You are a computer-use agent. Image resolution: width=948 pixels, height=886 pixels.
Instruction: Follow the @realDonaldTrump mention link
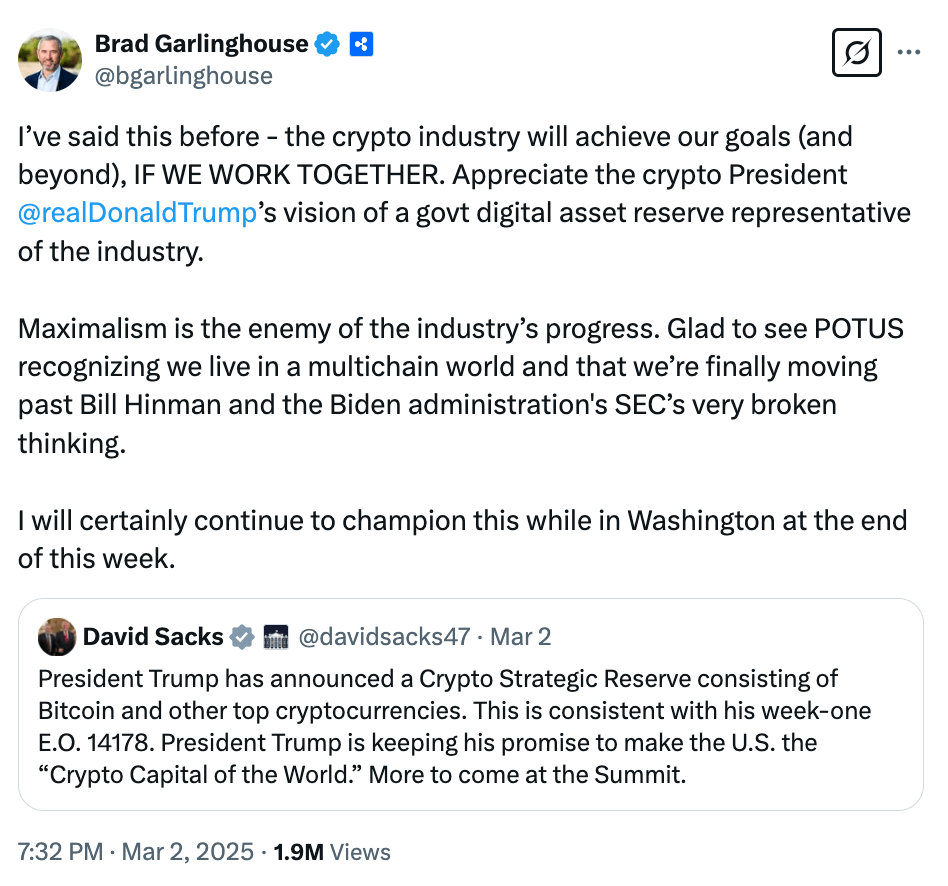tap(138, 213)
